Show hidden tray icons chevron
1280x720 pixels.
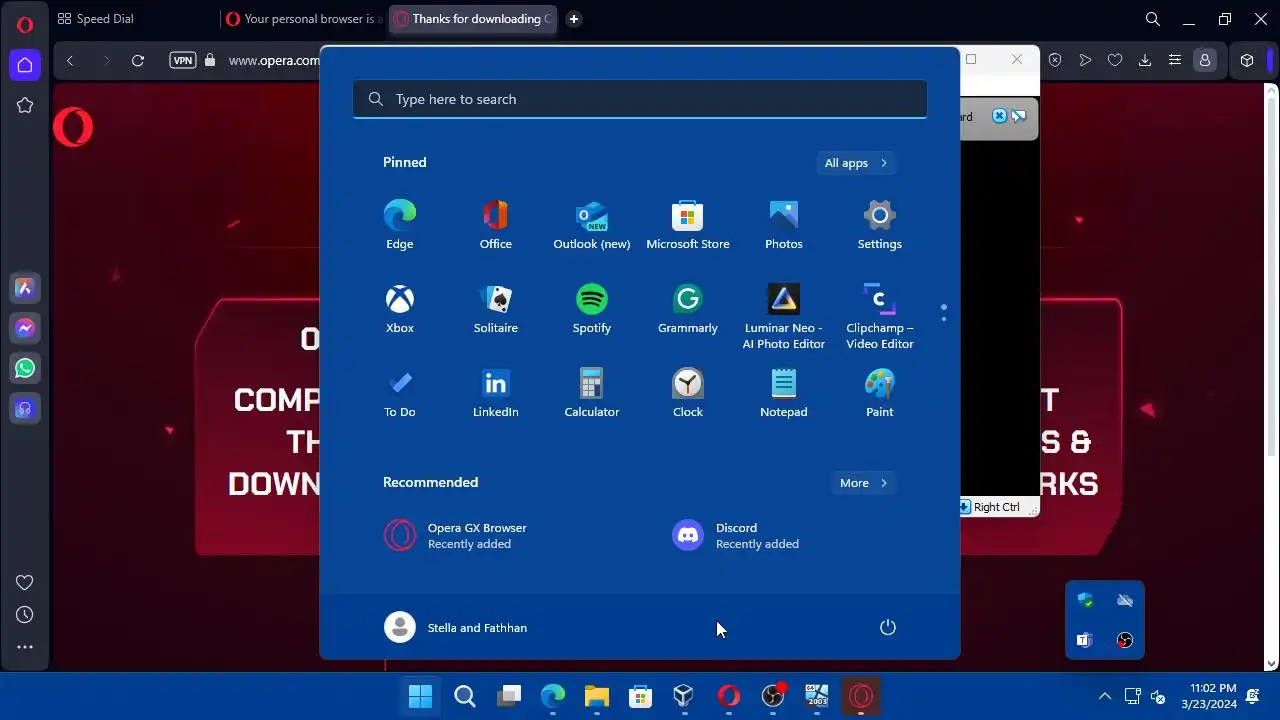tap(1104, 696)
